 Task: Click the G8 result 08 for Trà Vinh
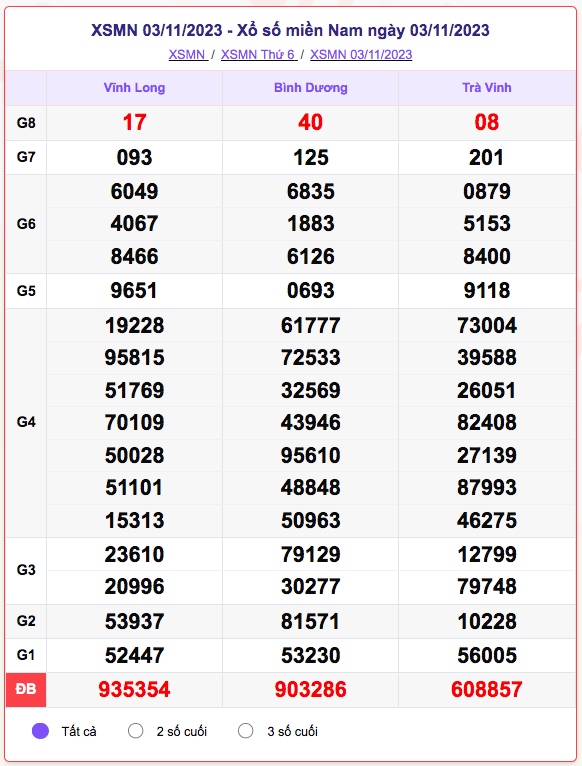(x=487, y=123)
